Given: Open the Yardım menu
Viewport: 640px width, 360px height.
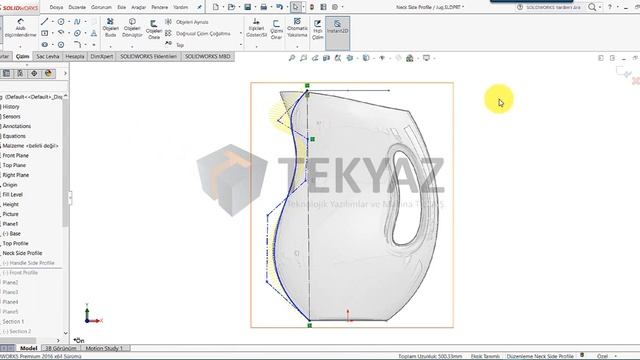Looking at the screenshot, I should [180, 7].
